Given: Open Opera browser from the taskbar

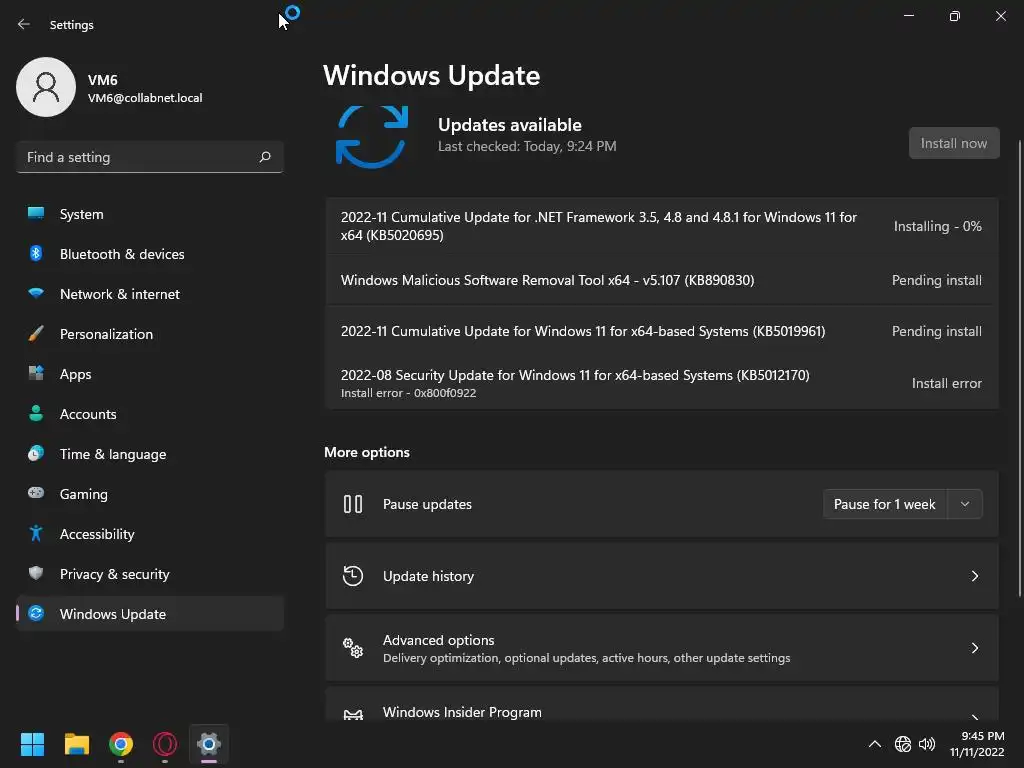Looking at the screenshot, I should (165, 744).
